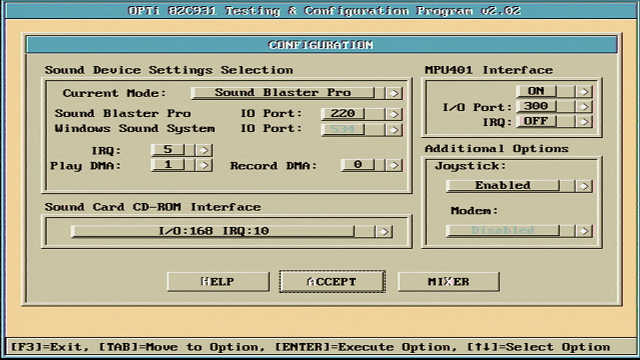
Task: Select the Joystick Enabled value field
Action: [x=503, y=185]
